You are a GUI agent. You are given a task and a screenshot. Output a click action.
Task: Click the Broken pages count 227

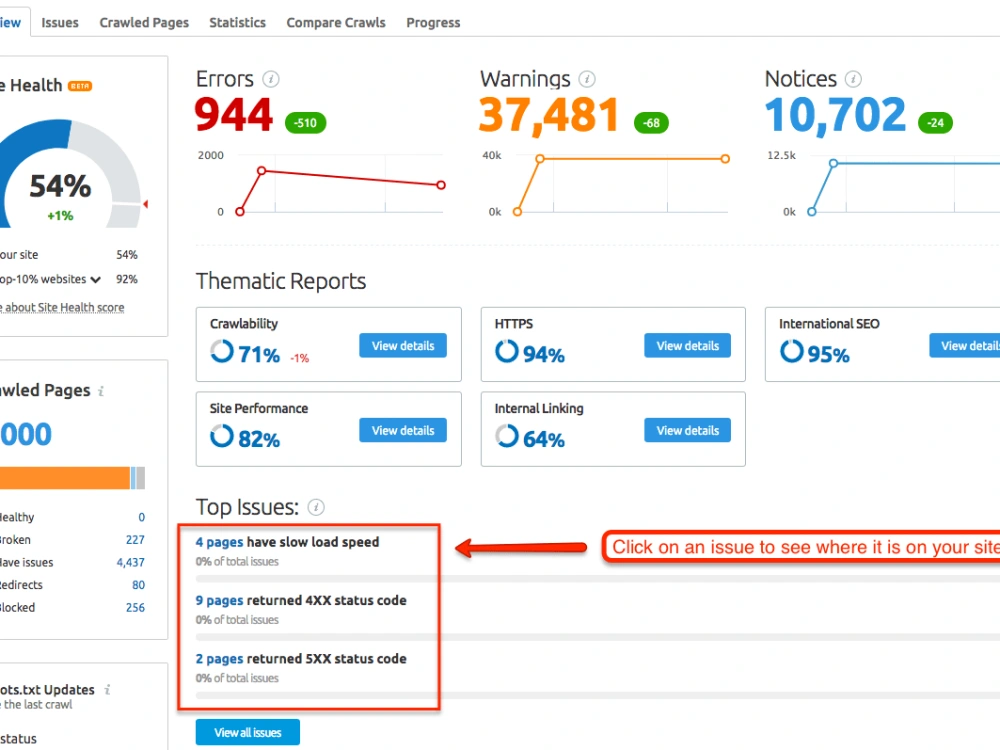click(x=135, y=540)
